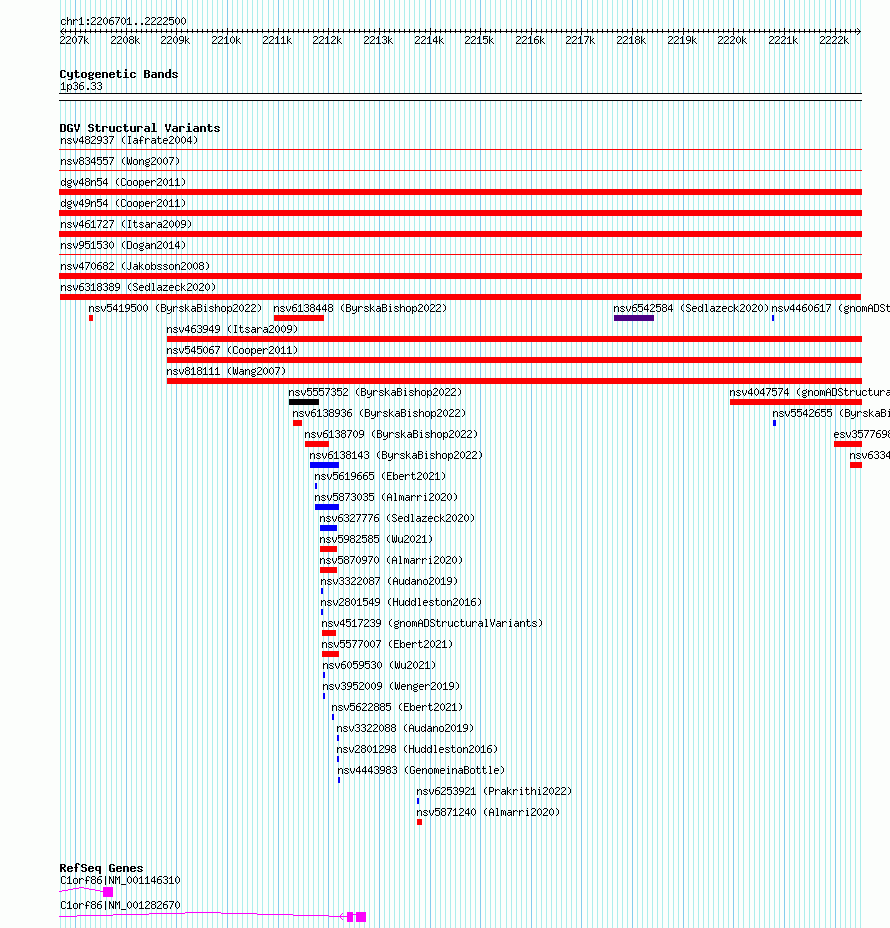890x928 pixels.
Task: Click the small red nsv5419500 feature bar
Action: coord(91,318)
